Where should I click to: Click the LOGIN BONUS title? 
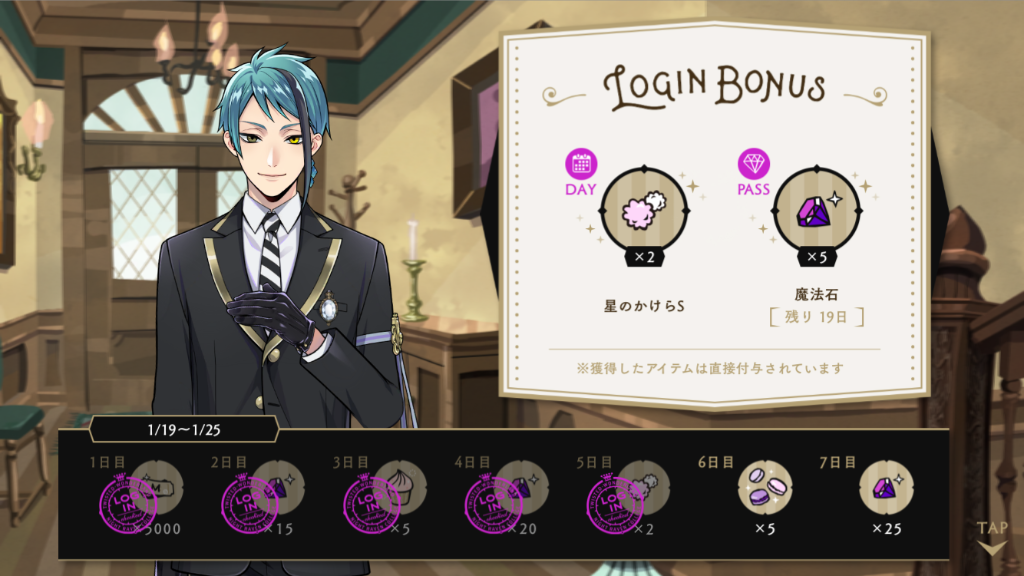pyautogui.click(x=714, y=87)
